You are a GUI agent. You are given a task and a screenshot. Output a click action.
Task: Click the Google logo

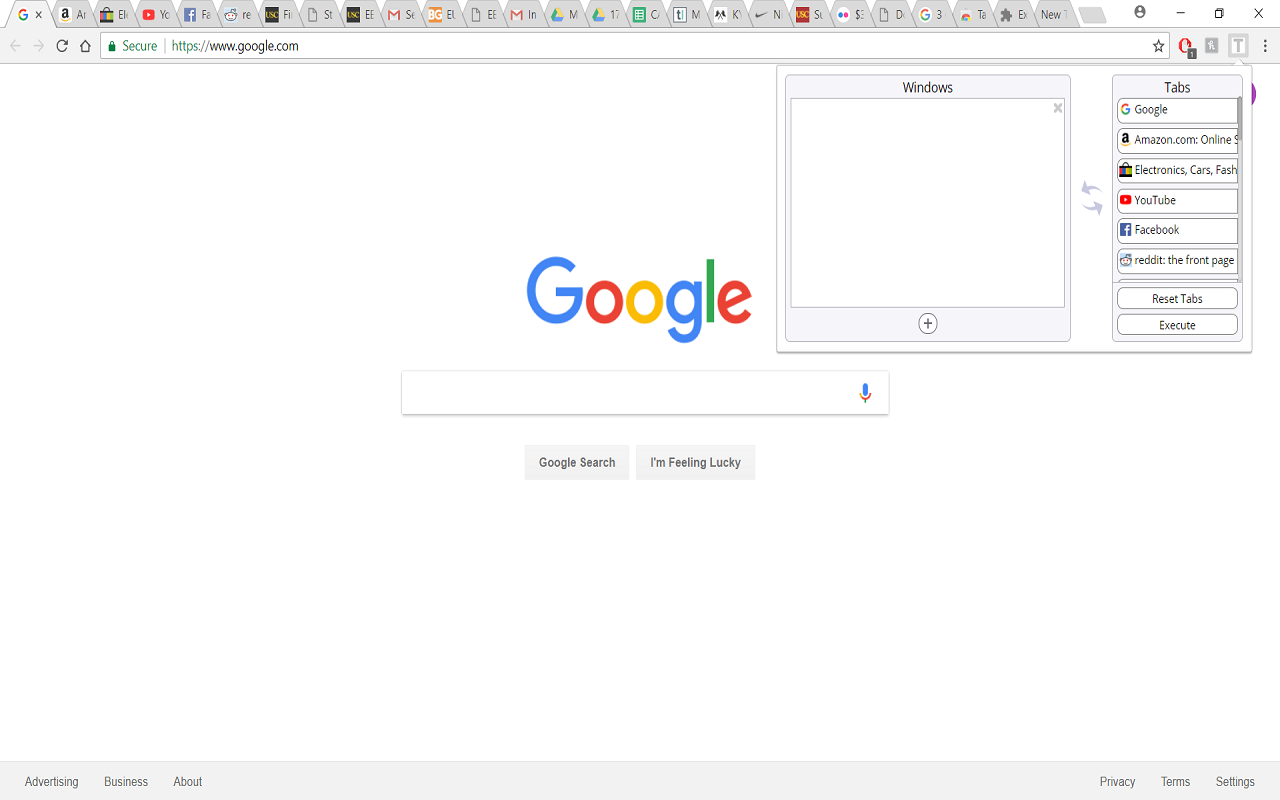click(639, 299)
